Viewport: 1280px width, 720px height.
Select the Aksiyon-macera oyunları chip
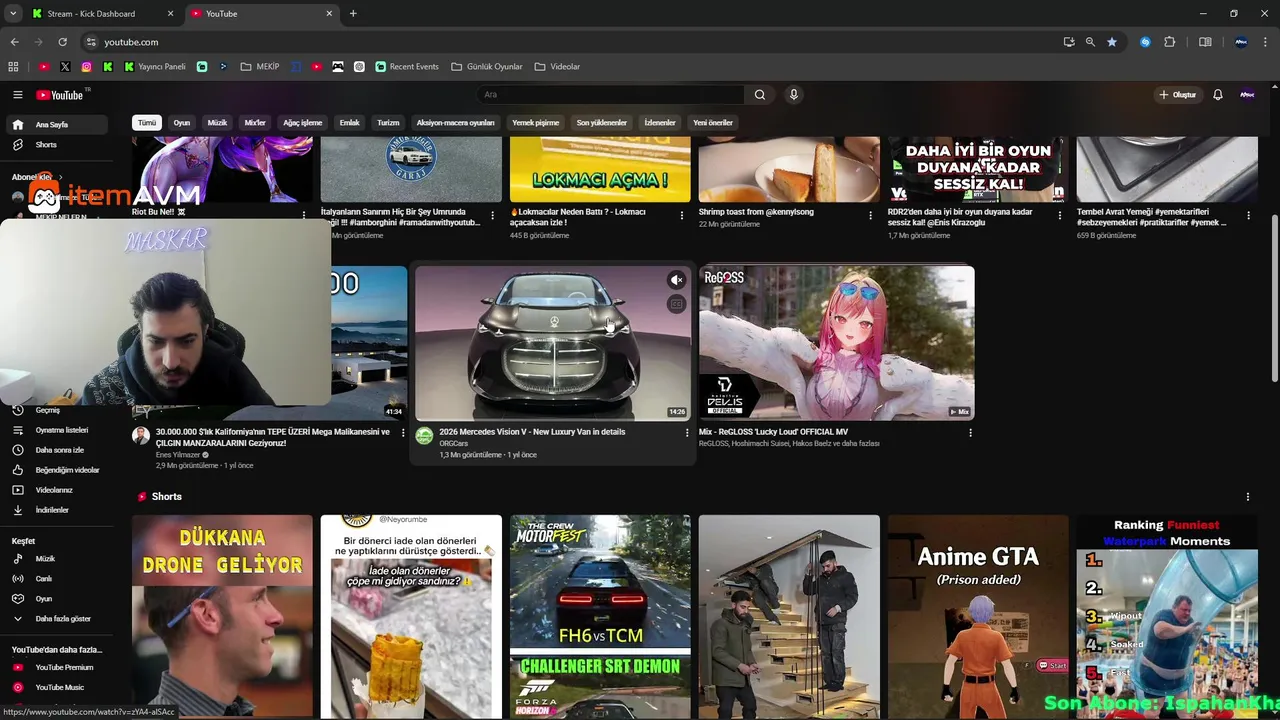coord(456,123)
